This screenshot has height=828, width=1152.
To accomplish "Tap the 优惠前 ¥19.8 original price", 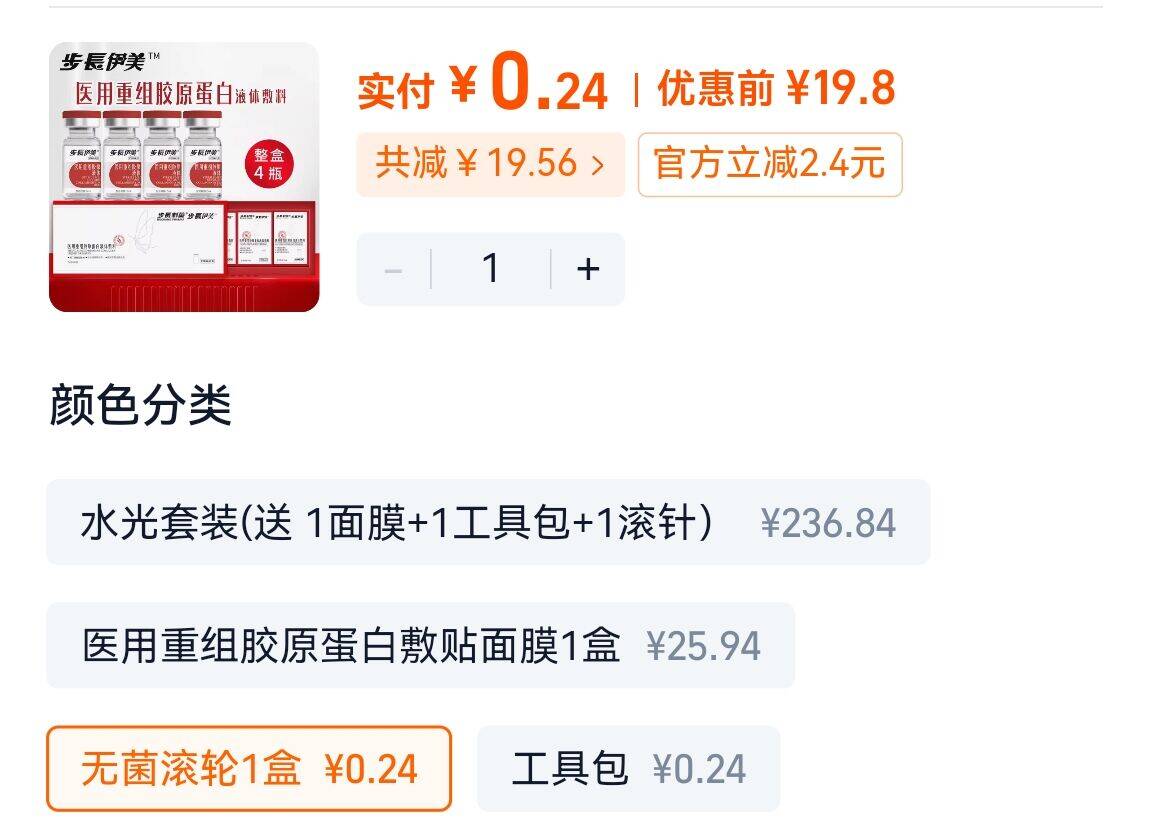I will tap(776, 89).
